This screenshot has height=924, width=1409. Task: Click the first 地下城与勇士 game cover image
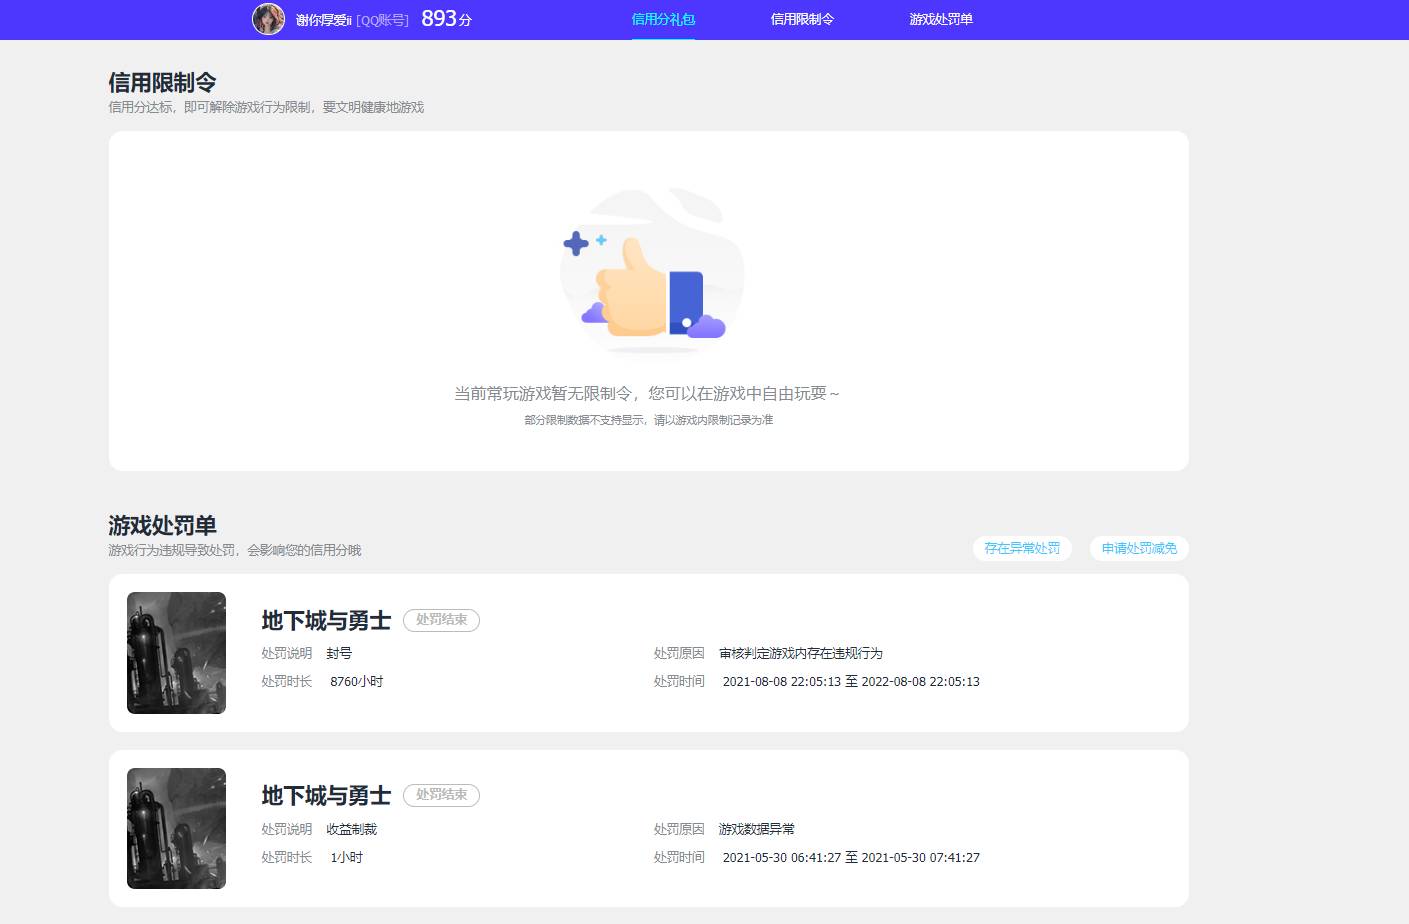(176, 652)
